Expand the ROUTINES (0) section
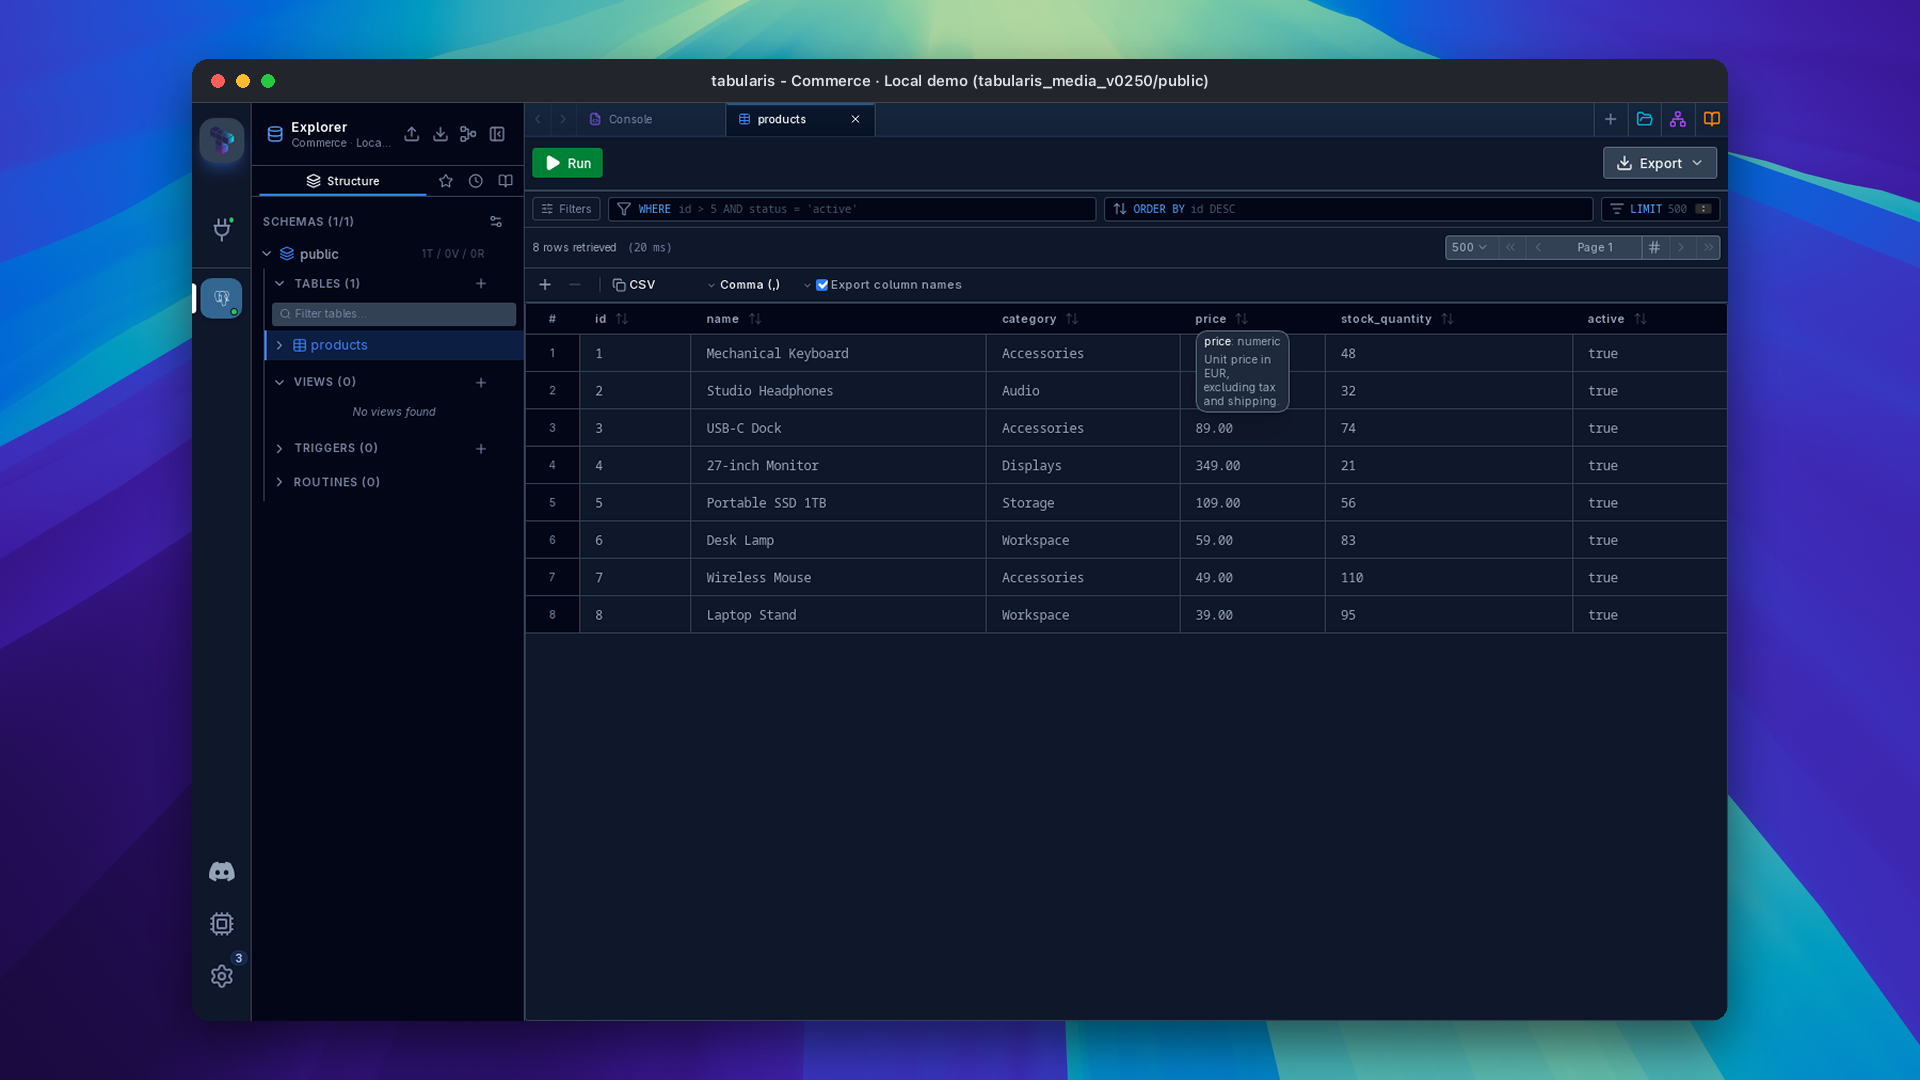This screenshot has width=1920, height=1080. (280, 482)
